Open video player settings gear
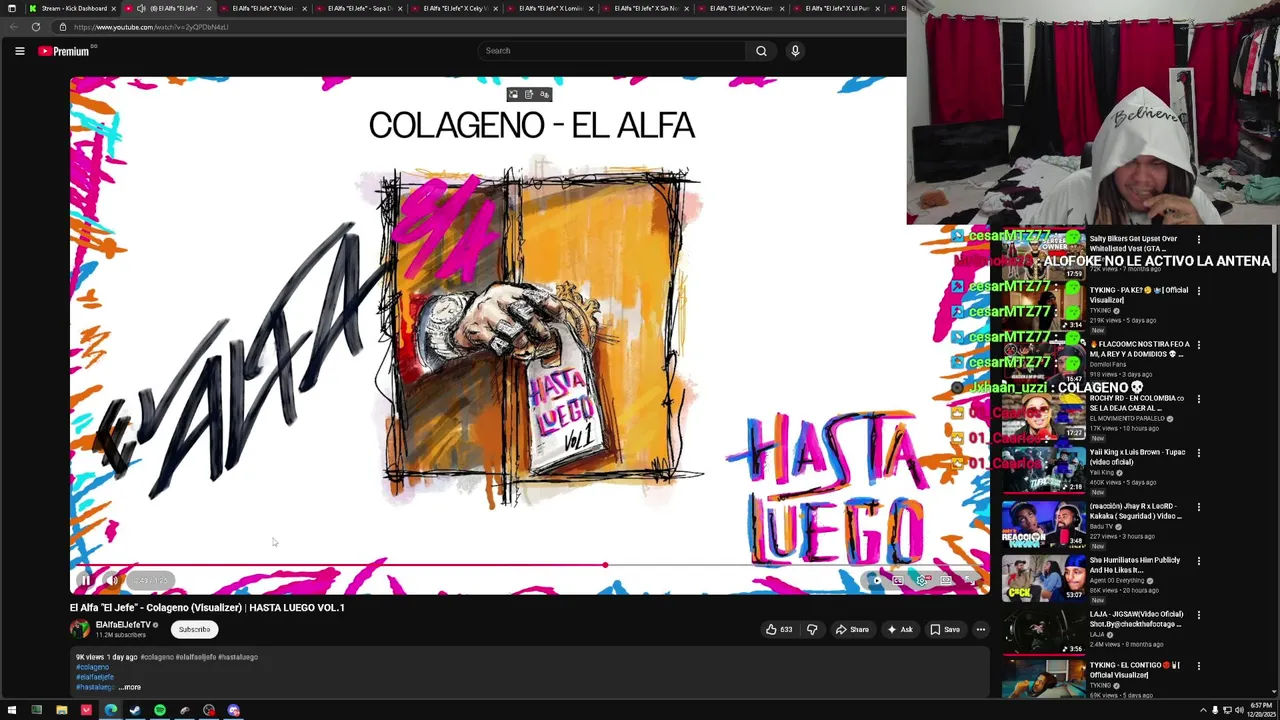 (922, 580)
